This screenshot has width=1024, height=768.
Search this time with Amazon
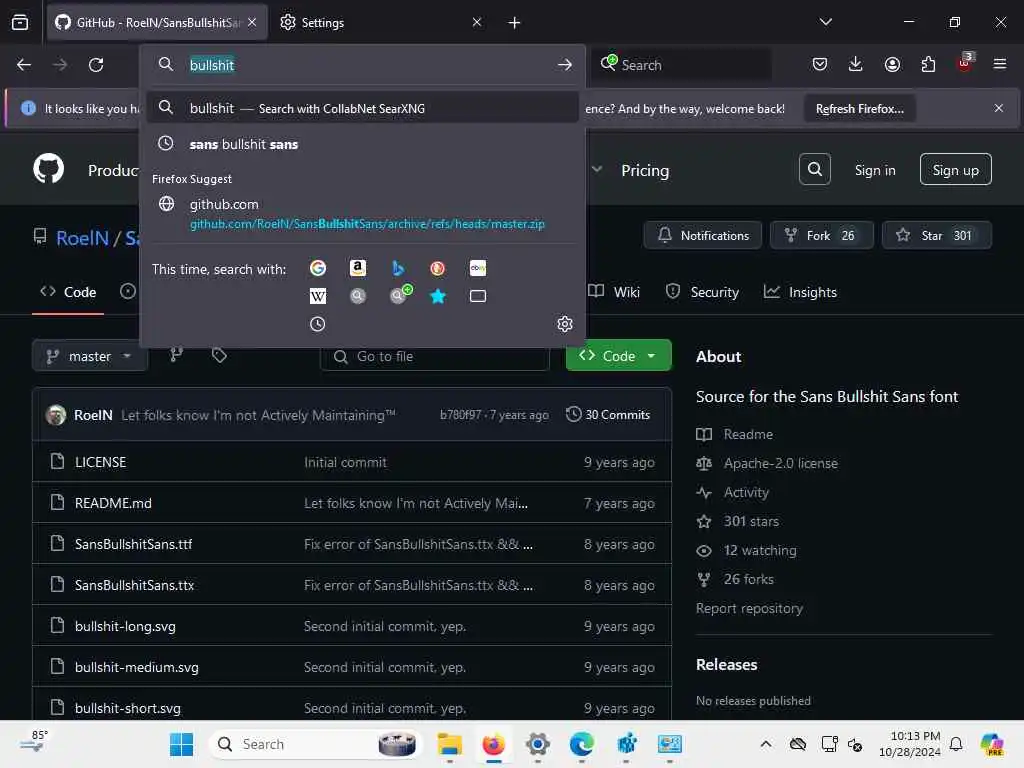point(358,268)
